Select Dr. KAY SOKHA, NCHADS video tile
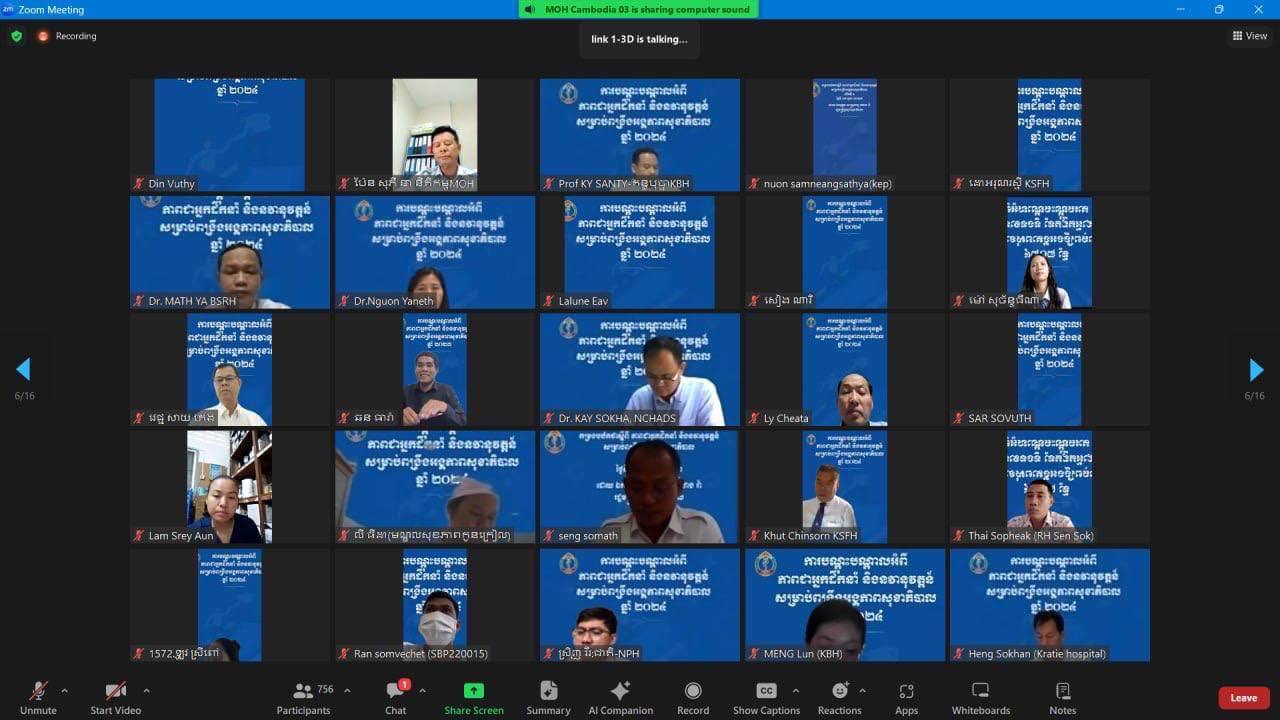Image resolution: width=1280 pixels, height=720 pixels. click(x=640, y=370)
